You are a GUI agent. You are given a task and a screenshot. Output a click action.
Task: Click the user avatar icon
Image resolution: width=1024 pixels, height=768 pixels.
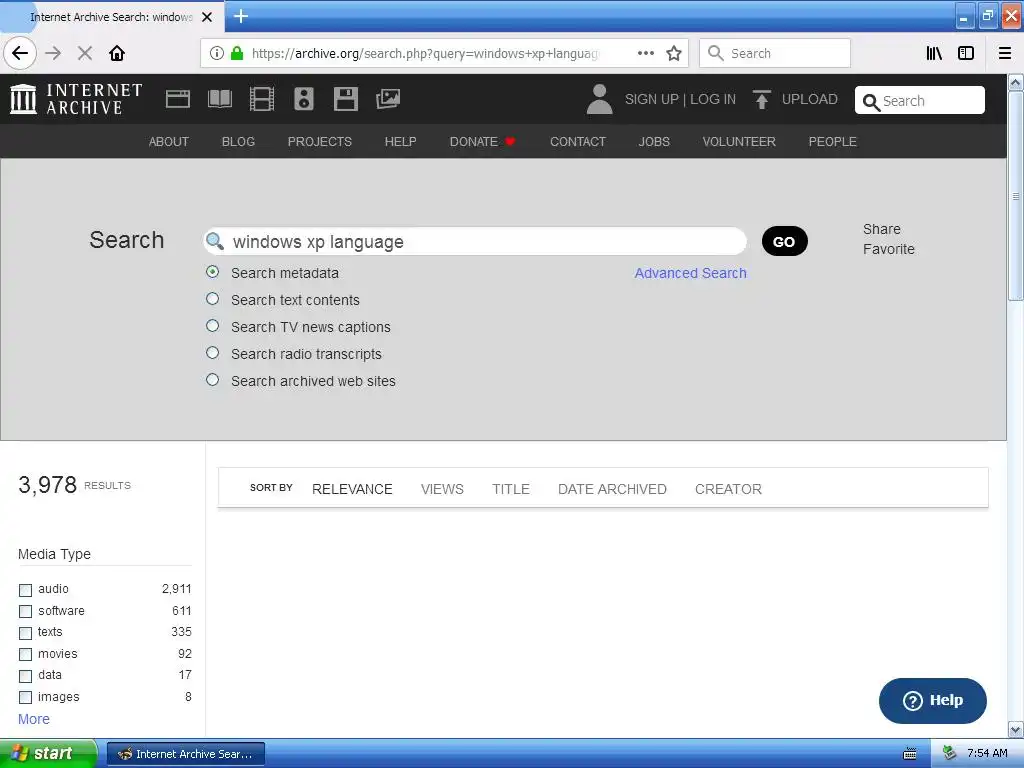[x=600, y=99]
